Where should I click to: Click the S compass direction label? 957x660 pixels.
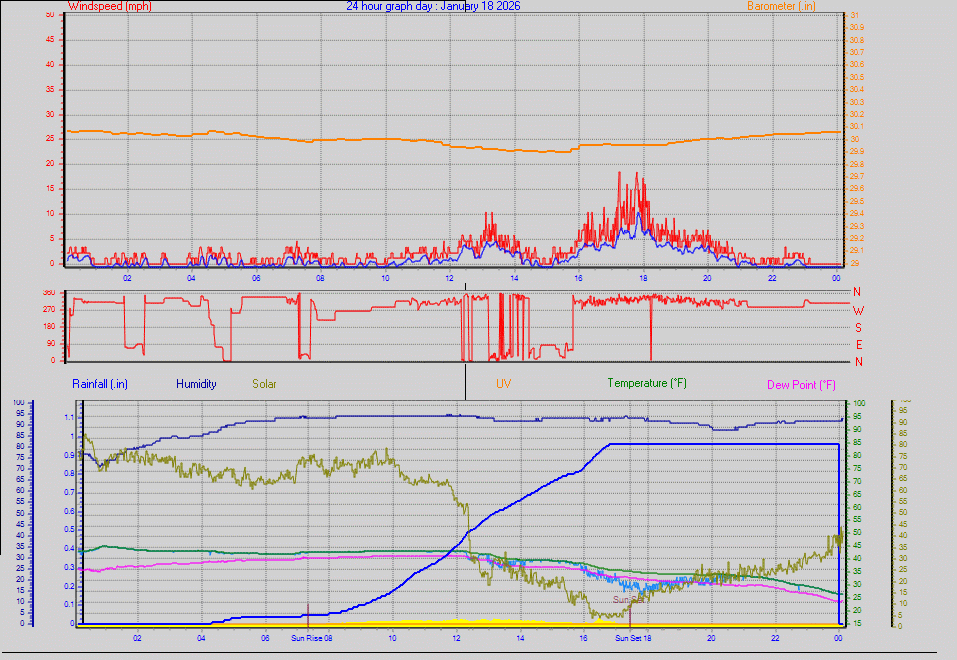(x=857, y=327)
